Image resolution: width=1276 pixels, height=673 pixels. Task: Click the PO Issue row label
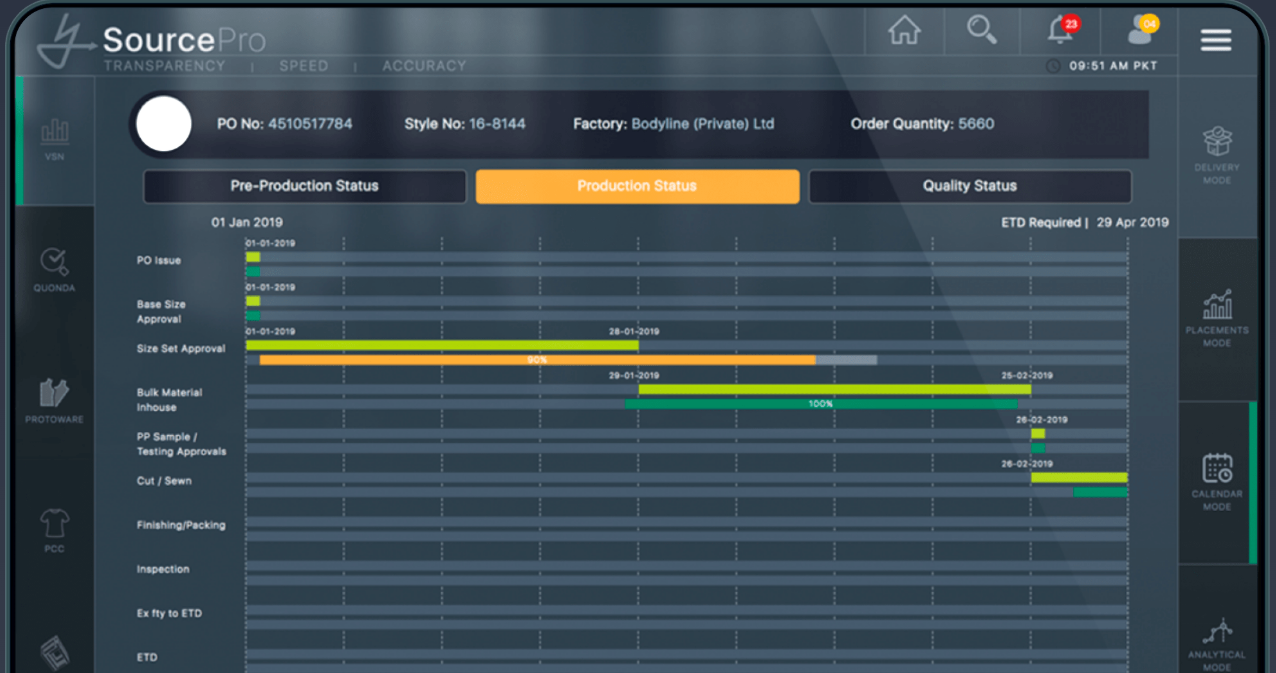[159, 261]
